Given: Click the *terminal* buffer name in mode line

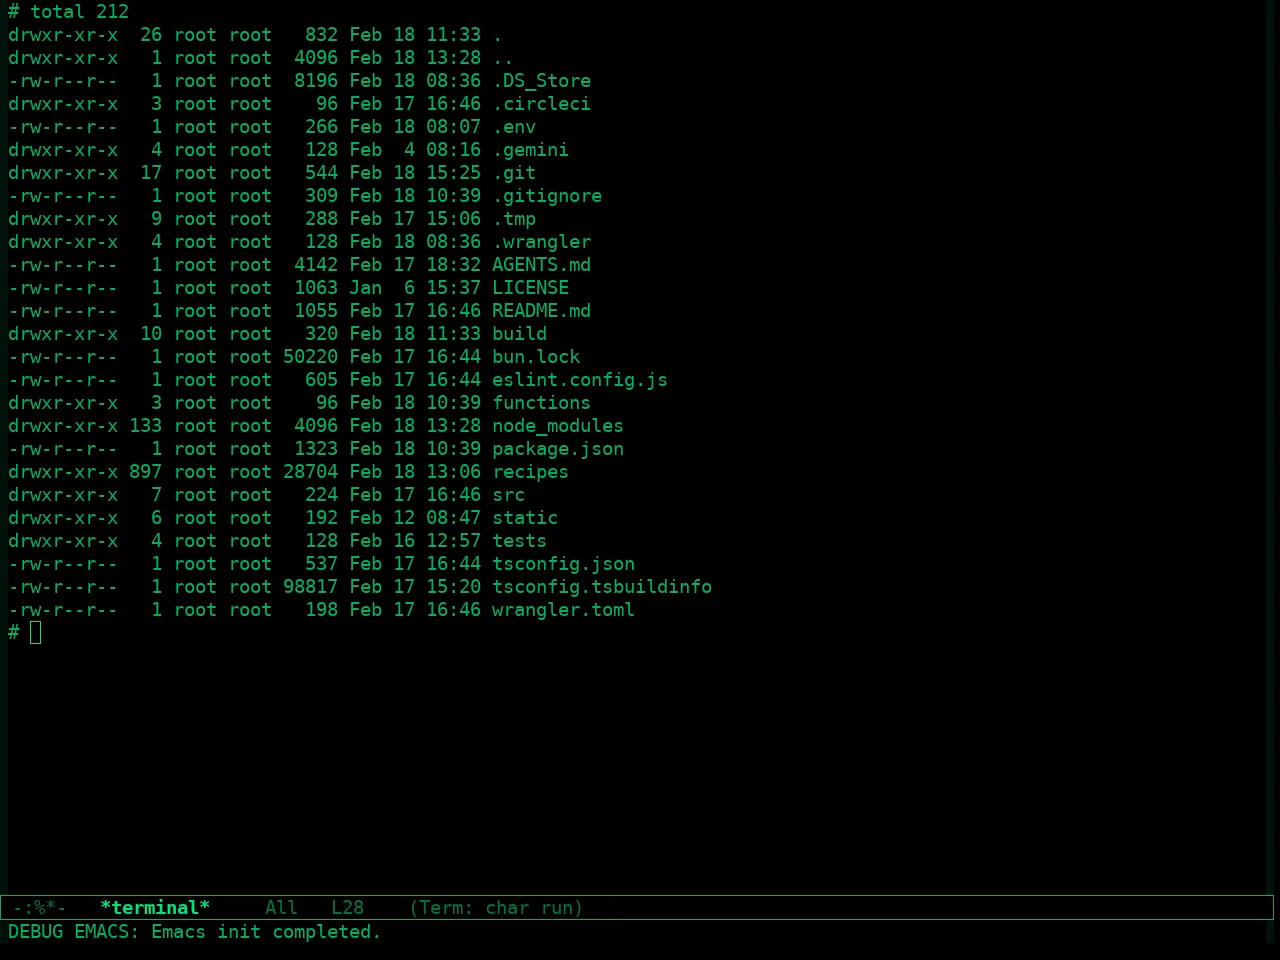Looking at the screenshot, I should tap(155, 908).
